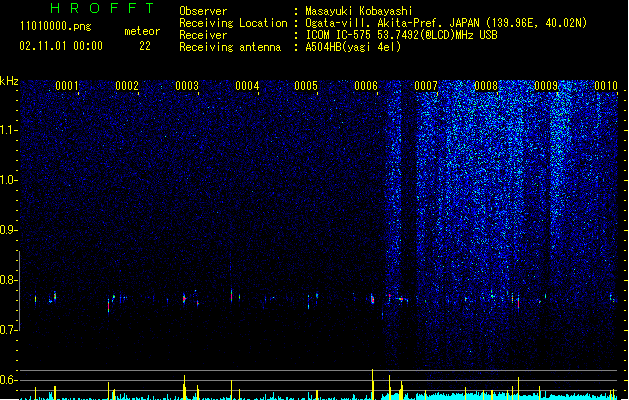Click the red meteor echo below 0006
The width and height of the screenshot is (629, 400).
pos(373,299)
